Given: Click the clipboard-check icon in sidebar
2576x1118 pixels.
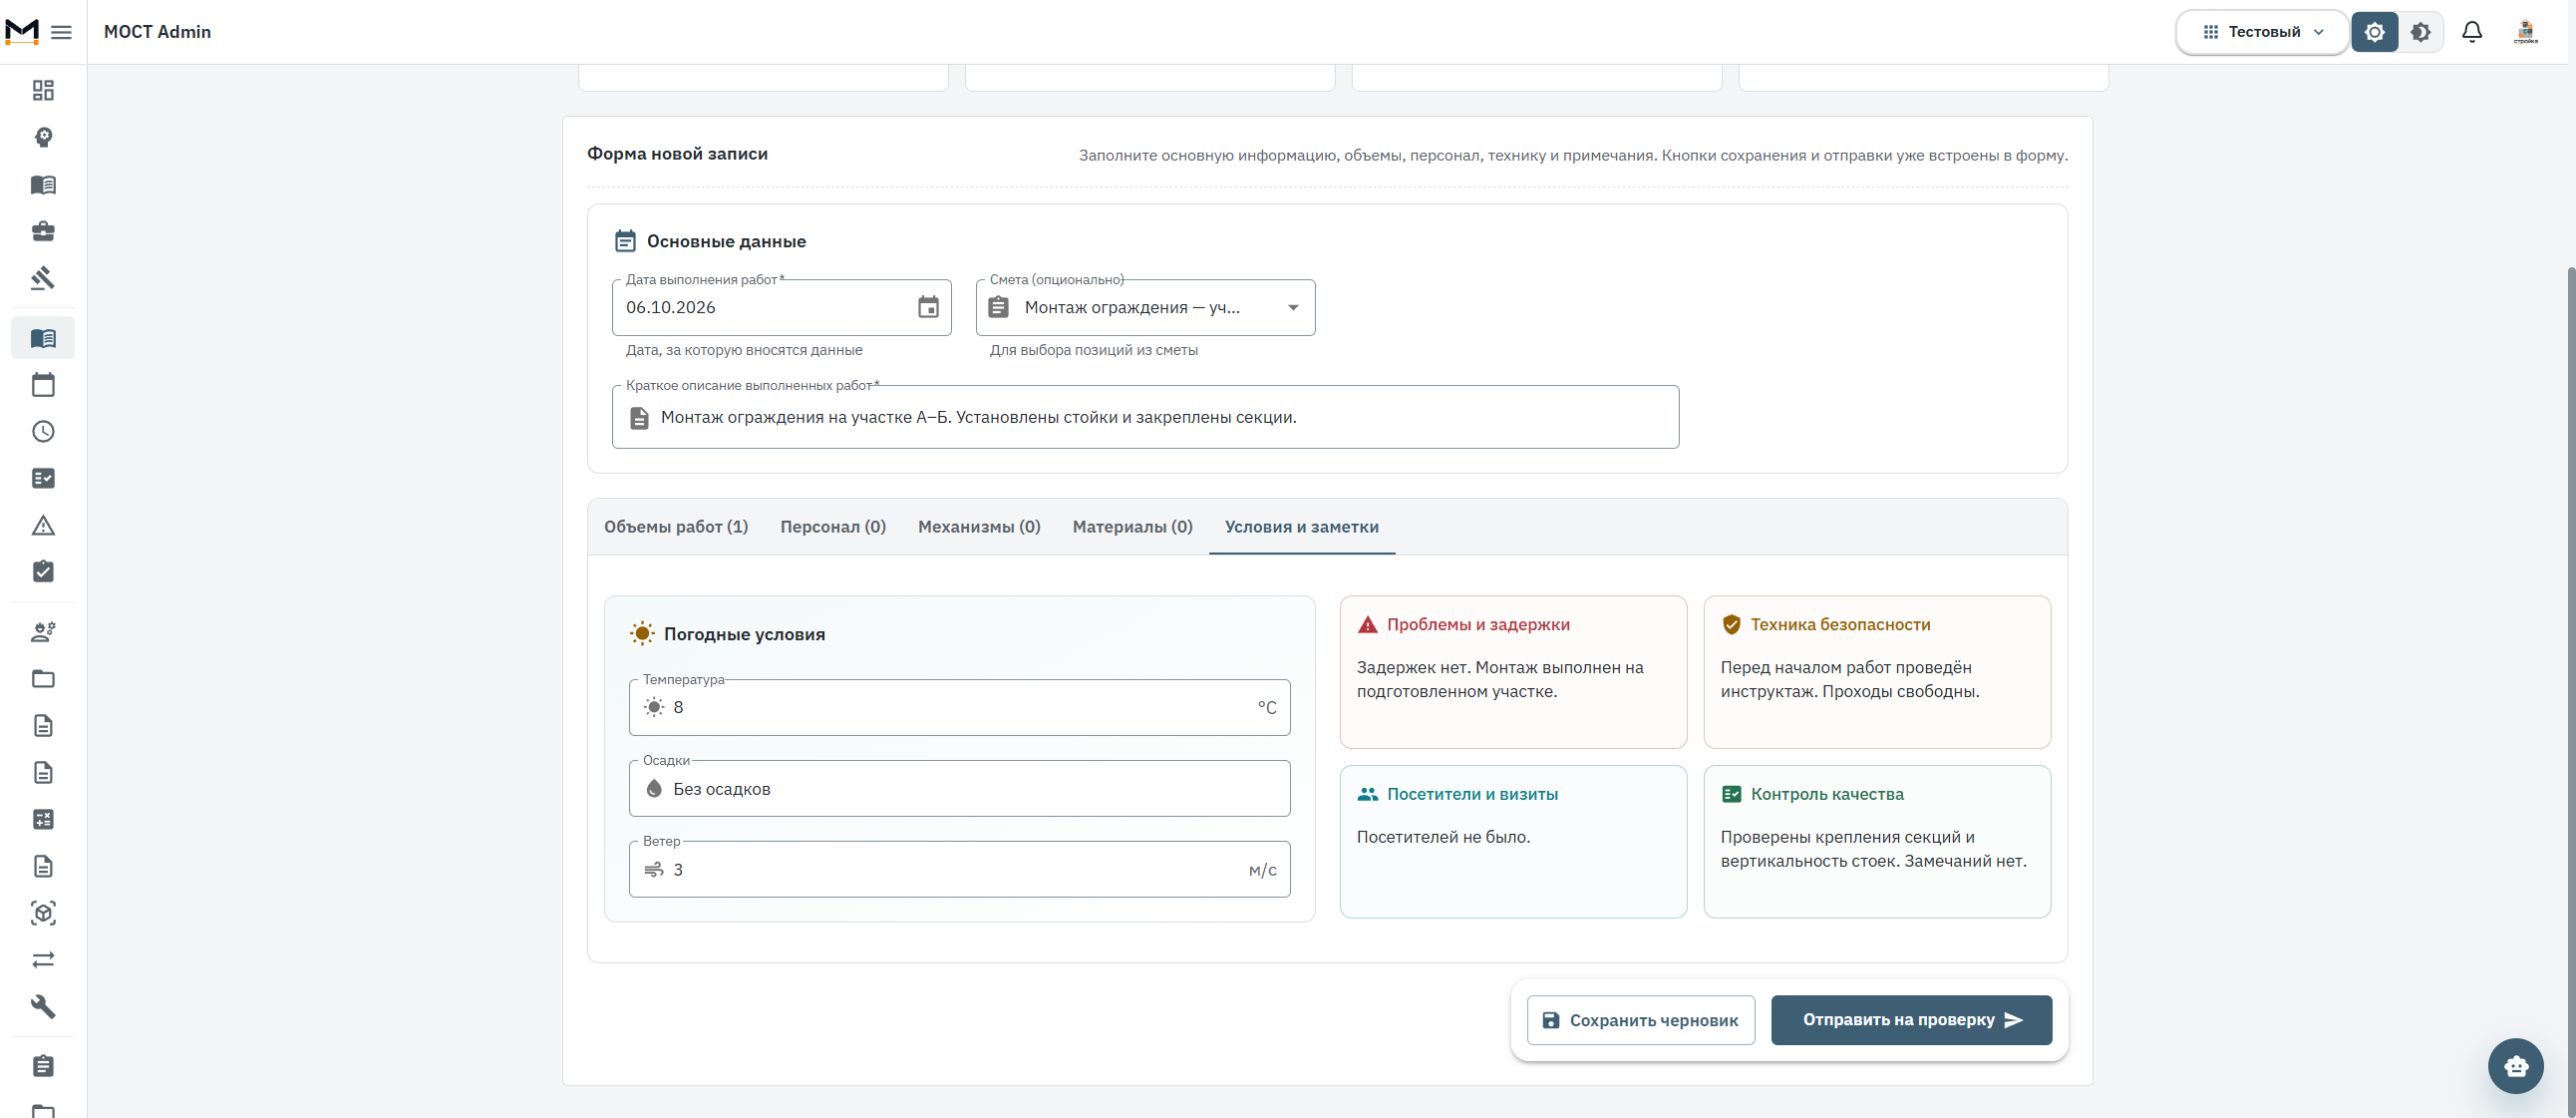Looking at the screenshot, I should point(43,572).
